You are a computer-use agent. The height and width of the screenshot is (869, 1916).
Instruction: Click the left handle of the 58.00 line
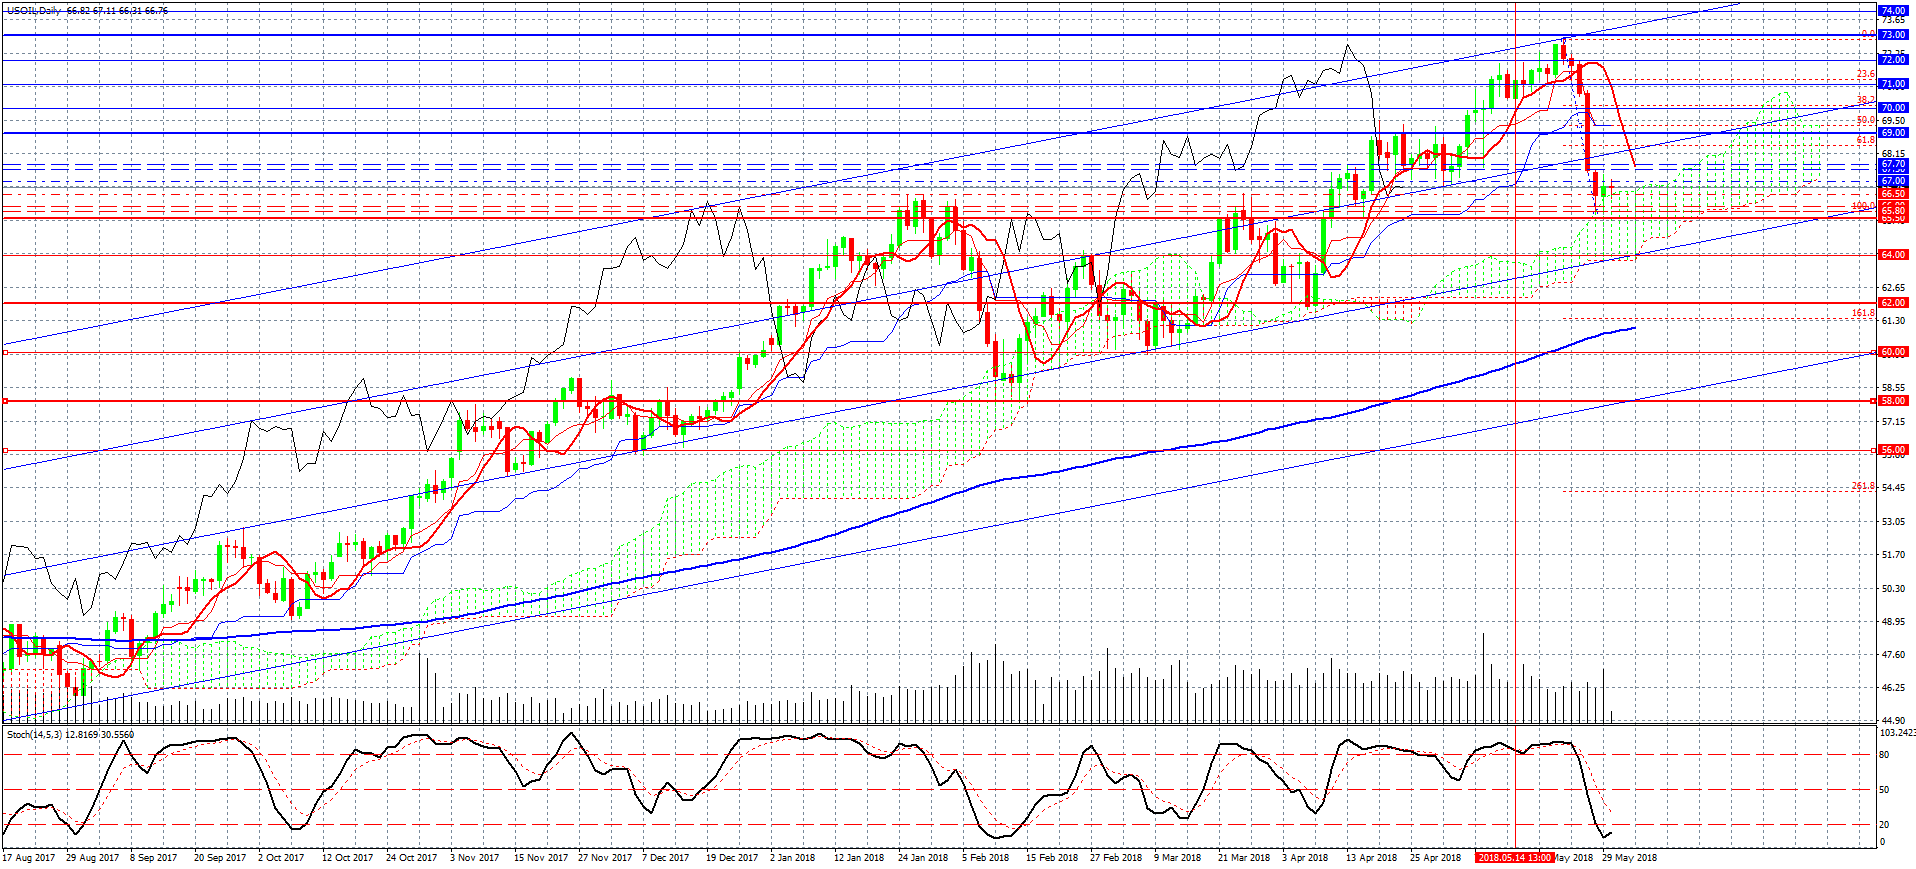click(x=6, y=401)
